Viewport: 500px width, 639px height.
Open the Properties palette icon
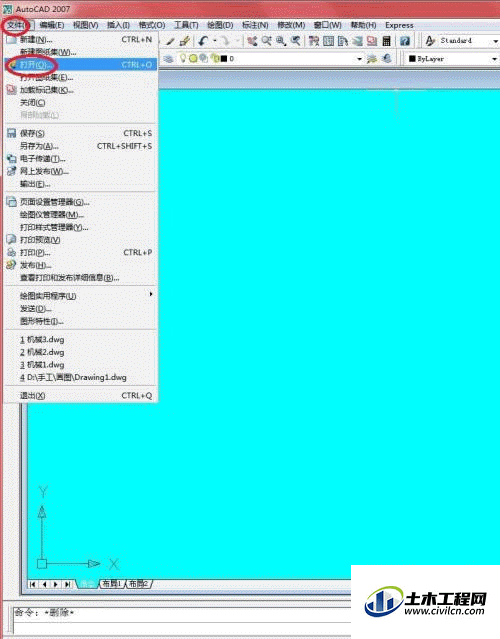point(314,41)
